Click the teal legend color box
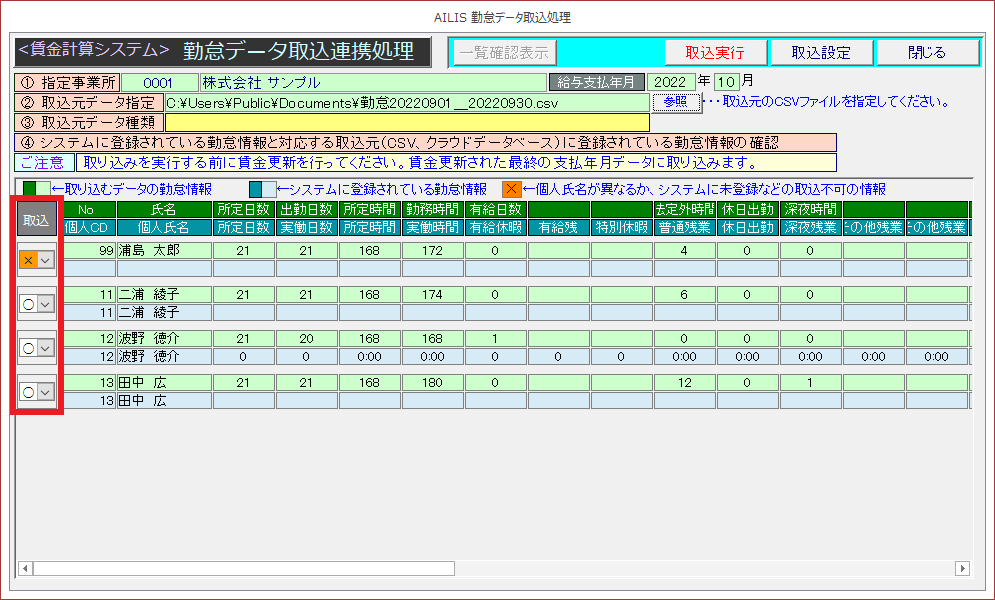 [x=256, y=189]
